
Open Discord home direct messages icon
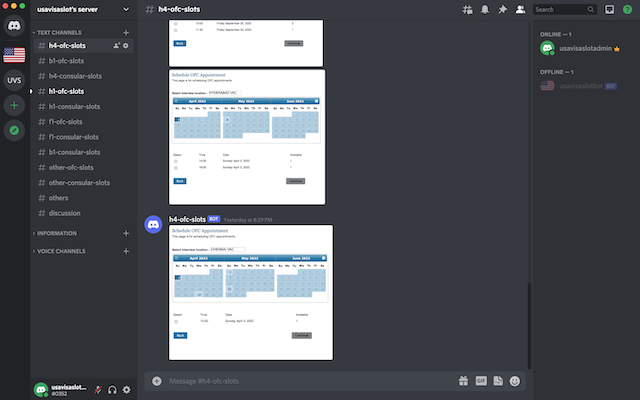(14, 26)
